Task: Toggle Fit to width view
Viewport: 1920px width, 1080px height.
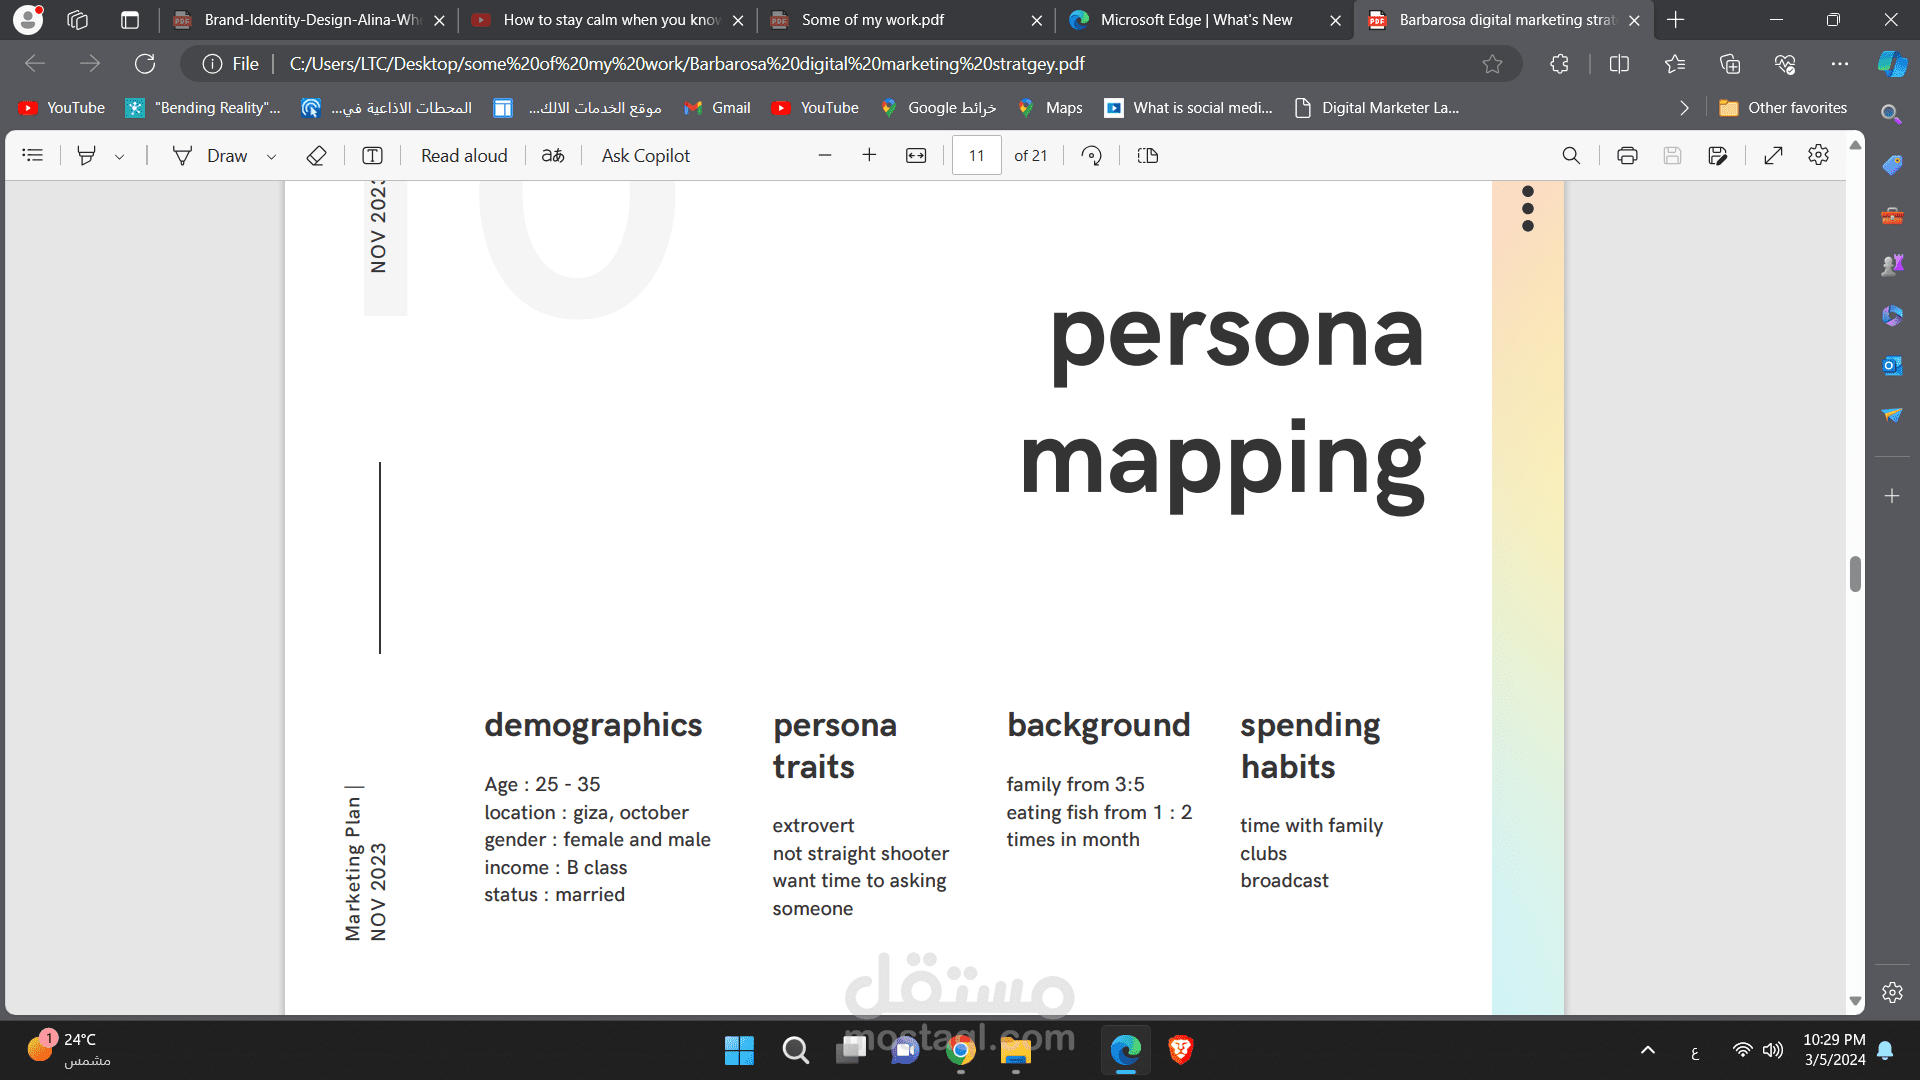Action: point(916,155)
